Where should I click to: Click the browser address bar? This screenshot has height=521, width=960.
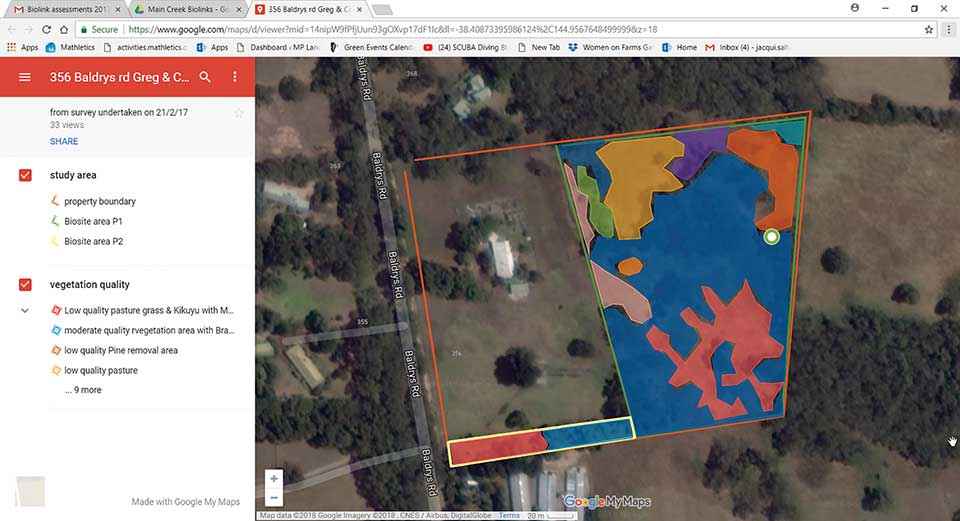click(x=500, y=30)
